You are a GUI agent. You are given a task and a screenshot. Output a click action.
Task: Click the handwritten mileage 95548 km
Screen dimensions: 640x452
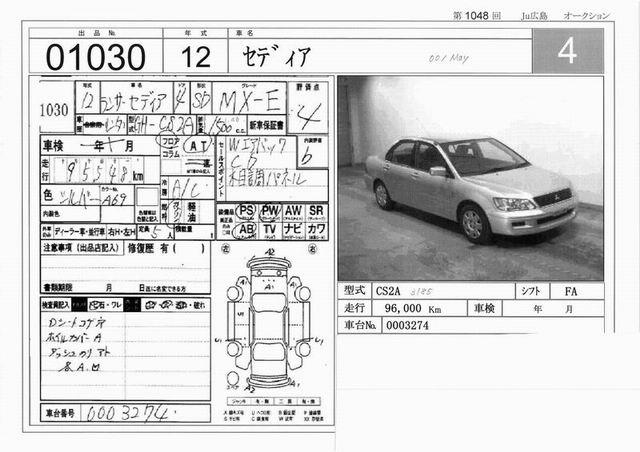click(99, 171)
